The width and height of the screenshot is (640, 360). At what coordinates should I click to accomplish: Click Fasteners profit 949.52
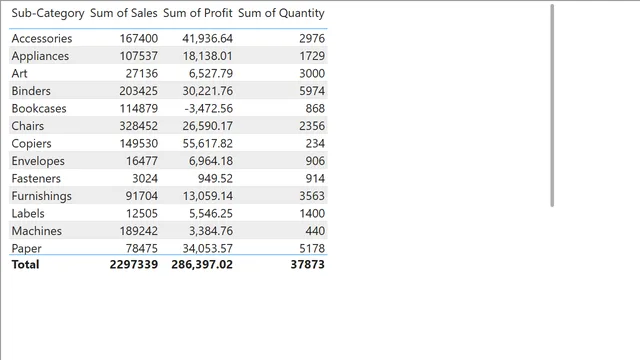(215, 179)
